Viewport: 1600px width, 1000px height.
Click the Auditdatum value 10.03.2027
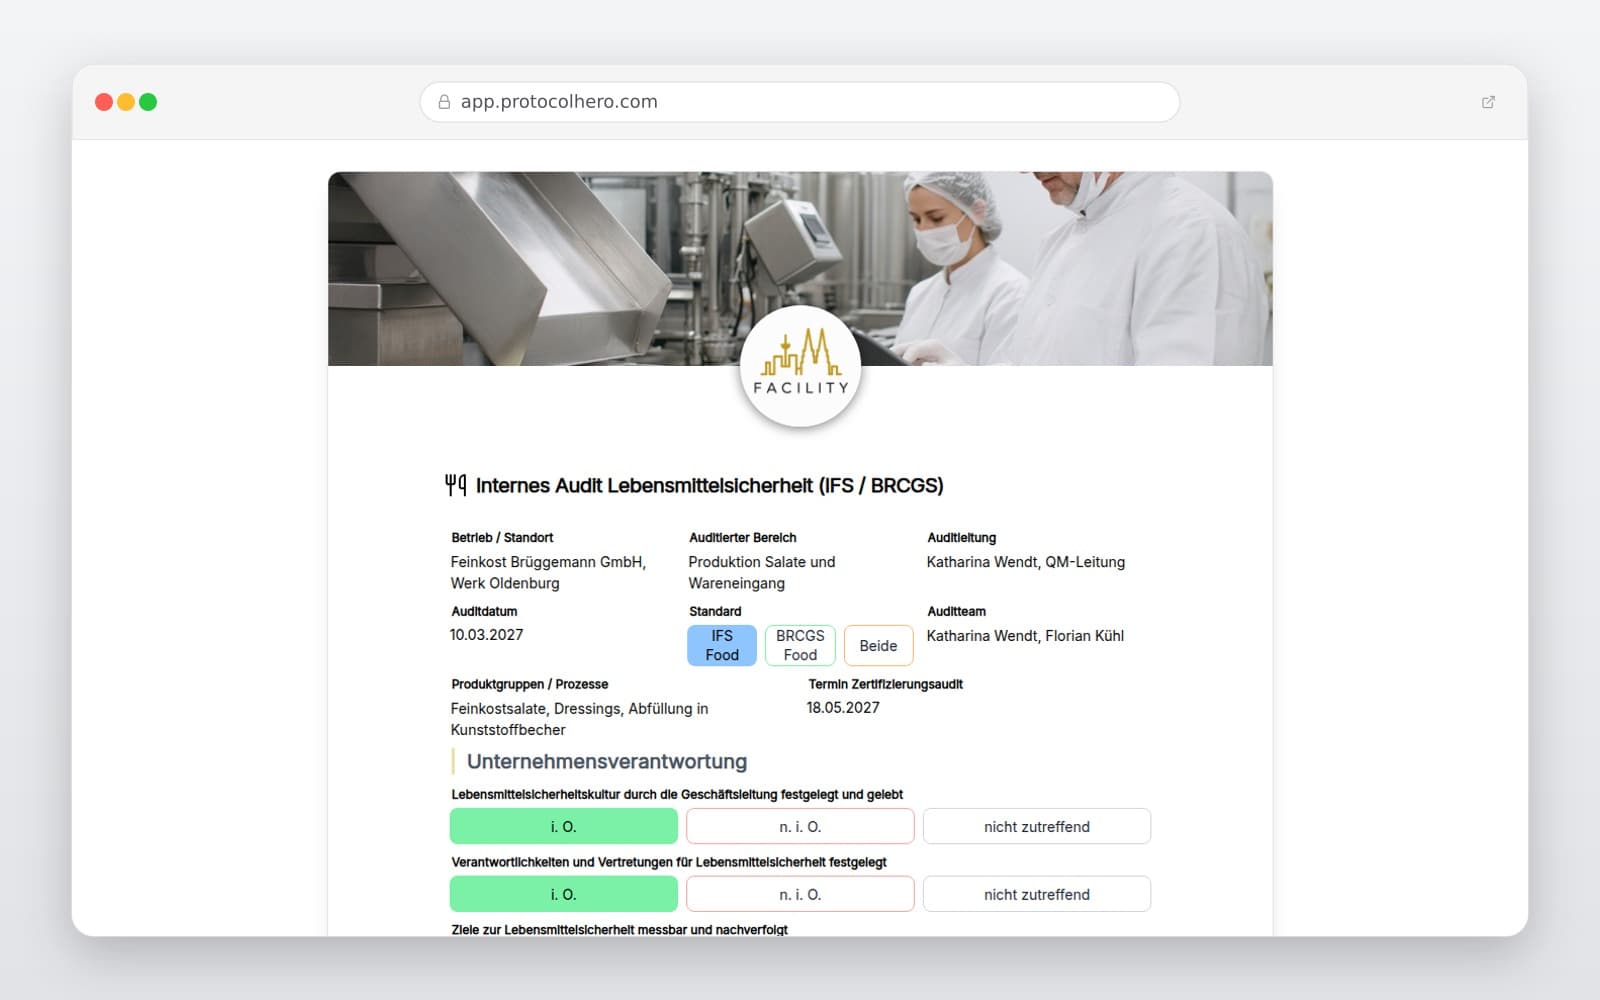pos(487,635)
